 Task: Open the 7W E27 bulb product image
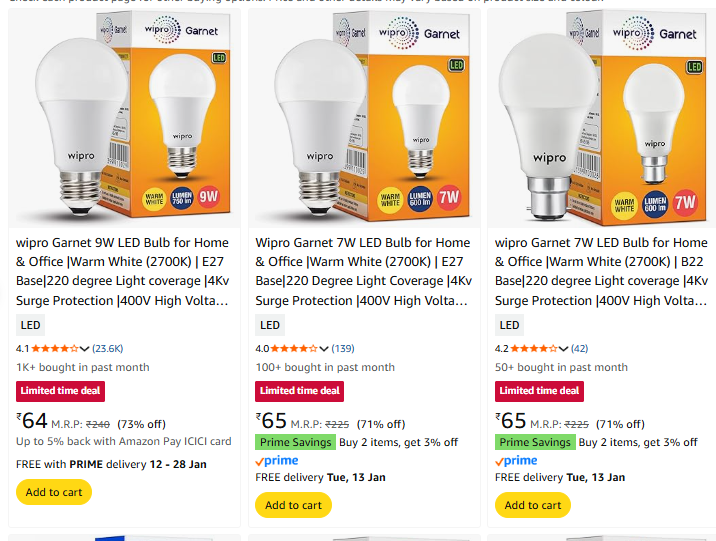point(364,120)
